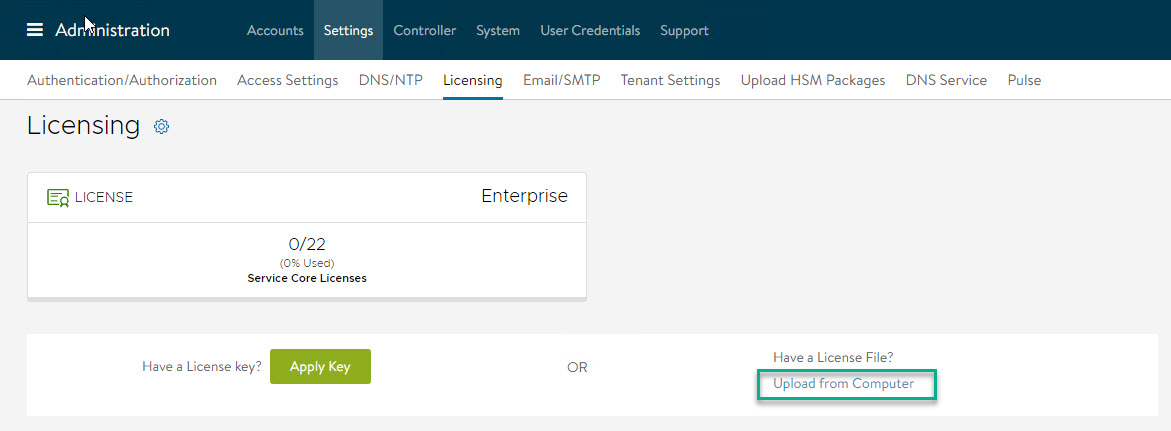
Task: Open the Upload HSM Packages tab
Action: 812,80
